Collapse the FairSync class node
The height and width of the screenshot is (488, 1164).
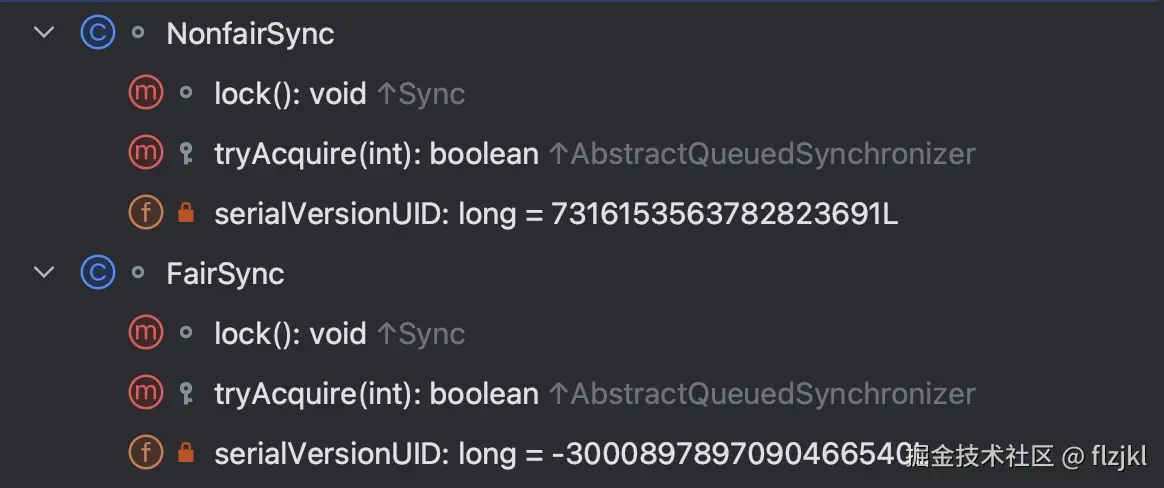tap(44, 273)
